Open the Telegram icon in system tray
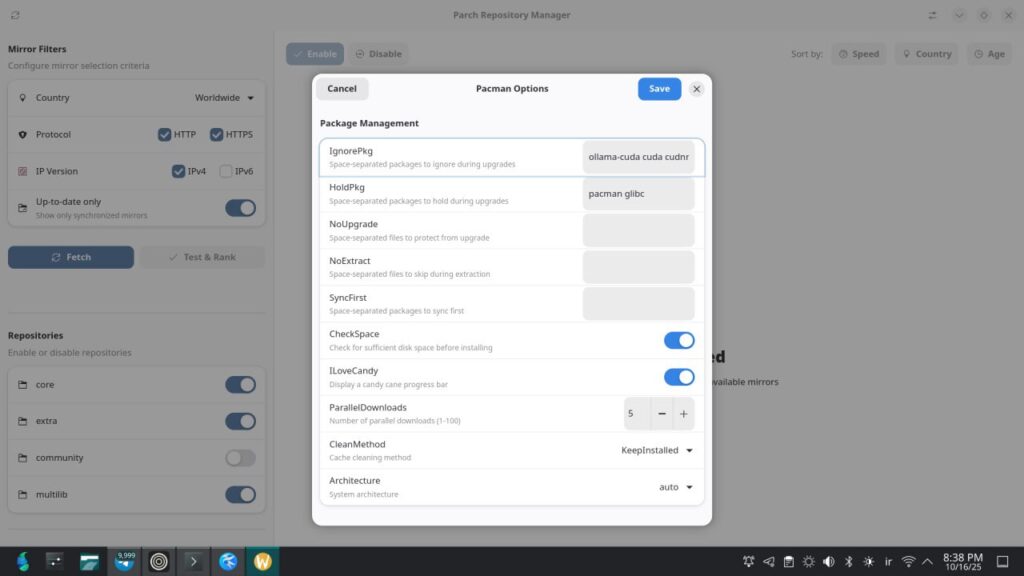 [768, 561]
